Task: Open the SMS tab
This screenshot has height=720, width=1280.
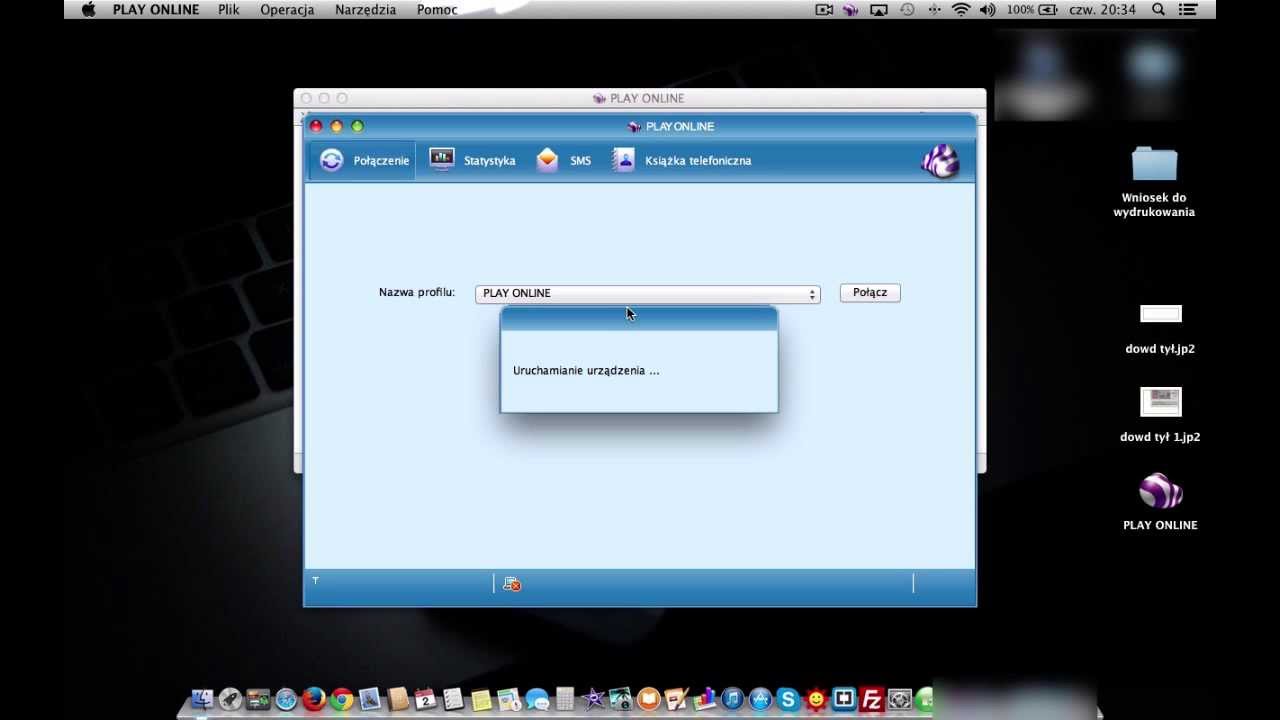Action: point(563,161)
